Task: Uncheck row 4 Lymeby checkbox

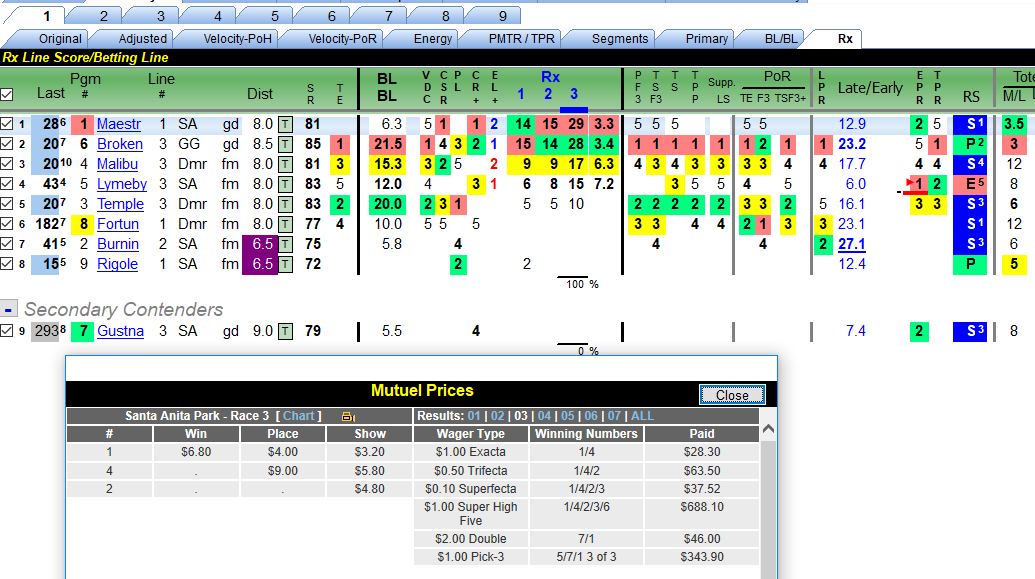Action: click(7, 184)
